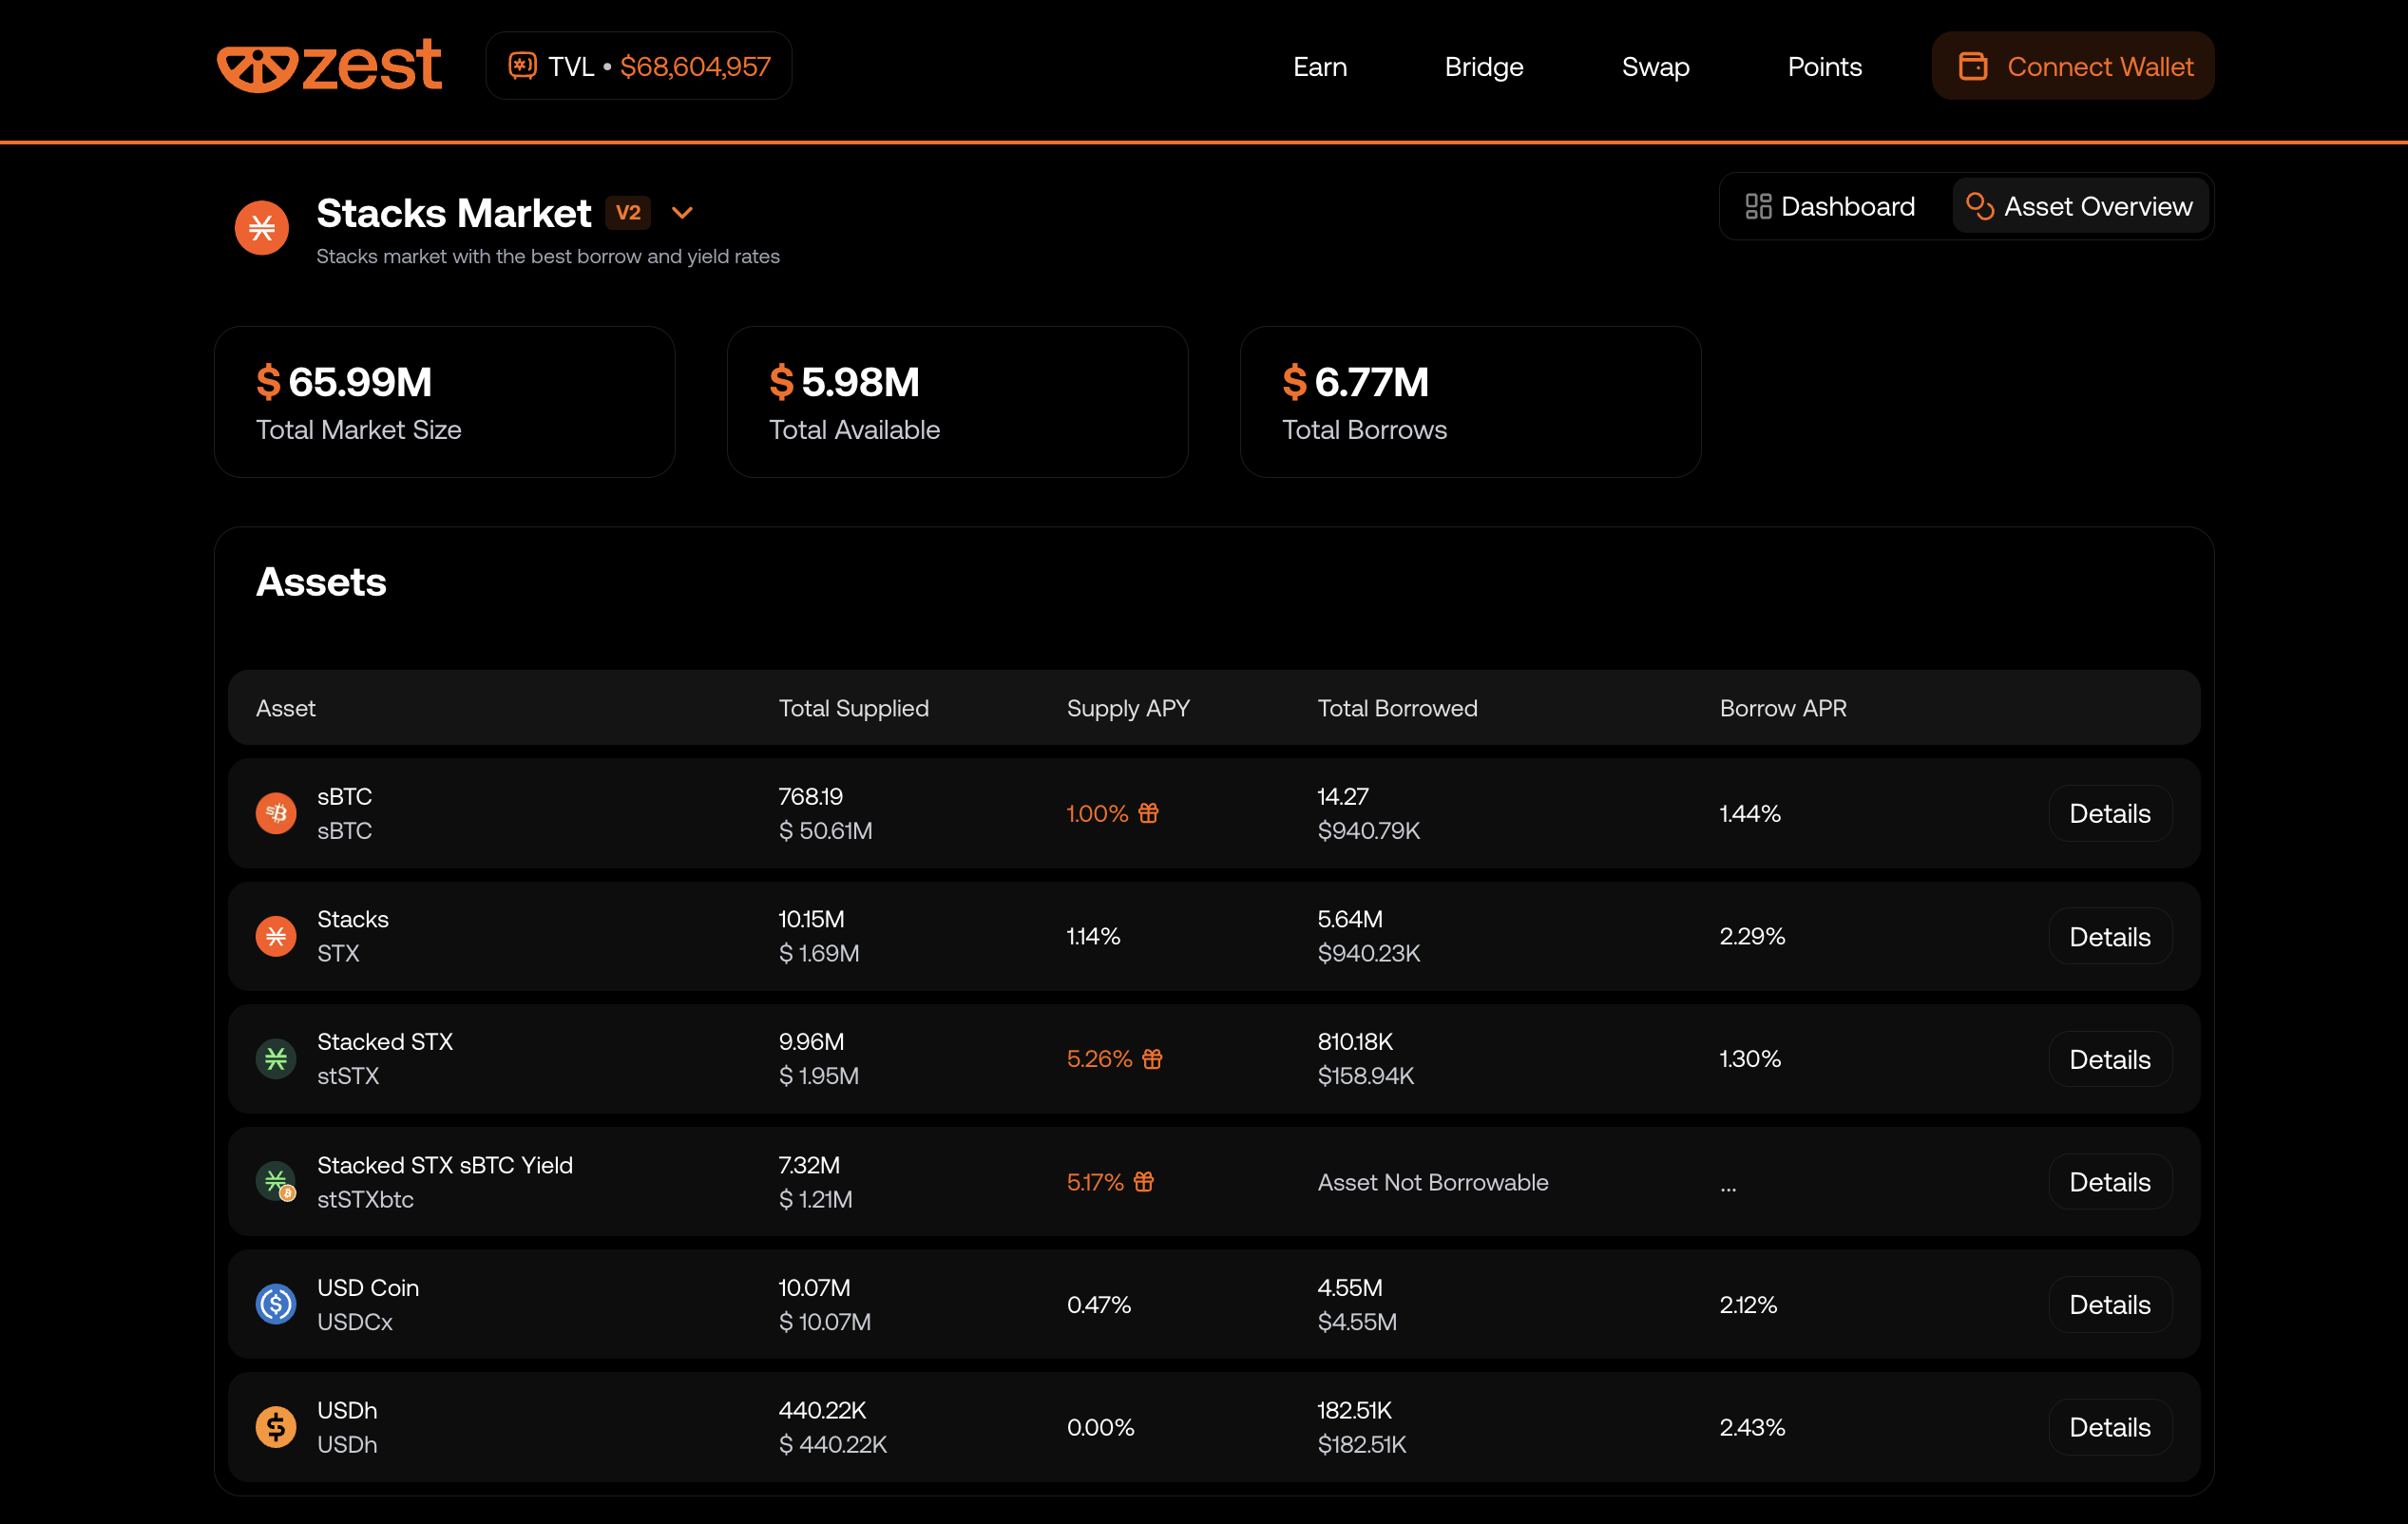Click the Borrow APR column header

[1782, 708]
